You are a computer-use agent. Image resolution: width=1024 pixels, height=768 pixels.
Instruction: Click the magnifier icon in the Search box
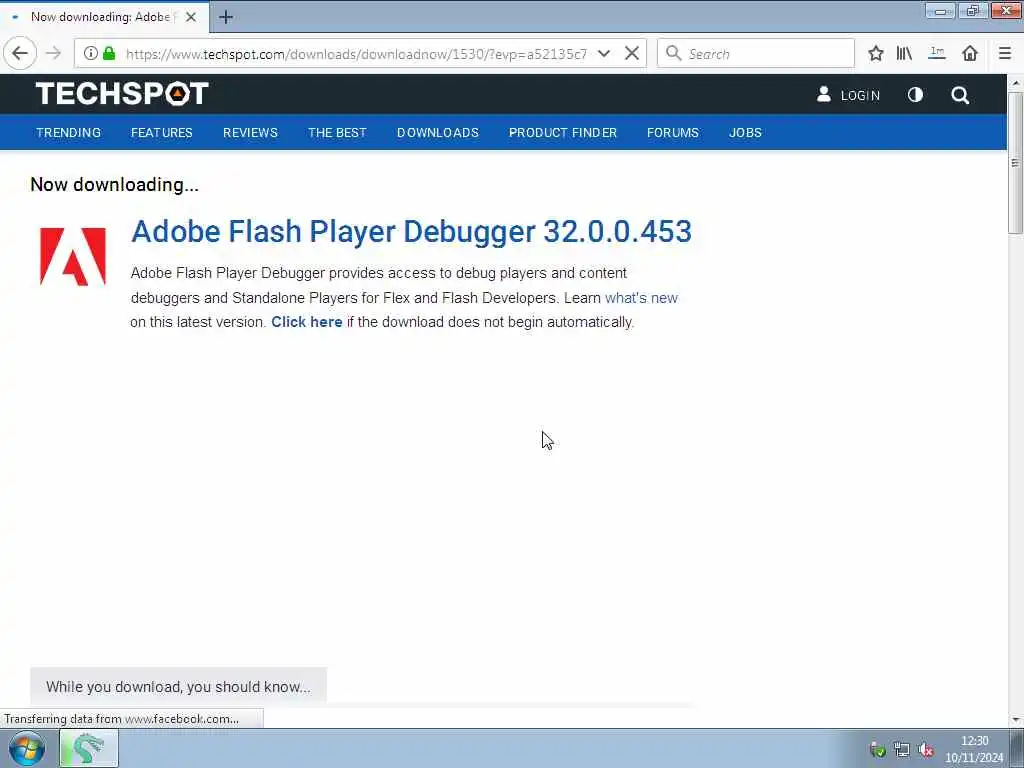(673, 54)
